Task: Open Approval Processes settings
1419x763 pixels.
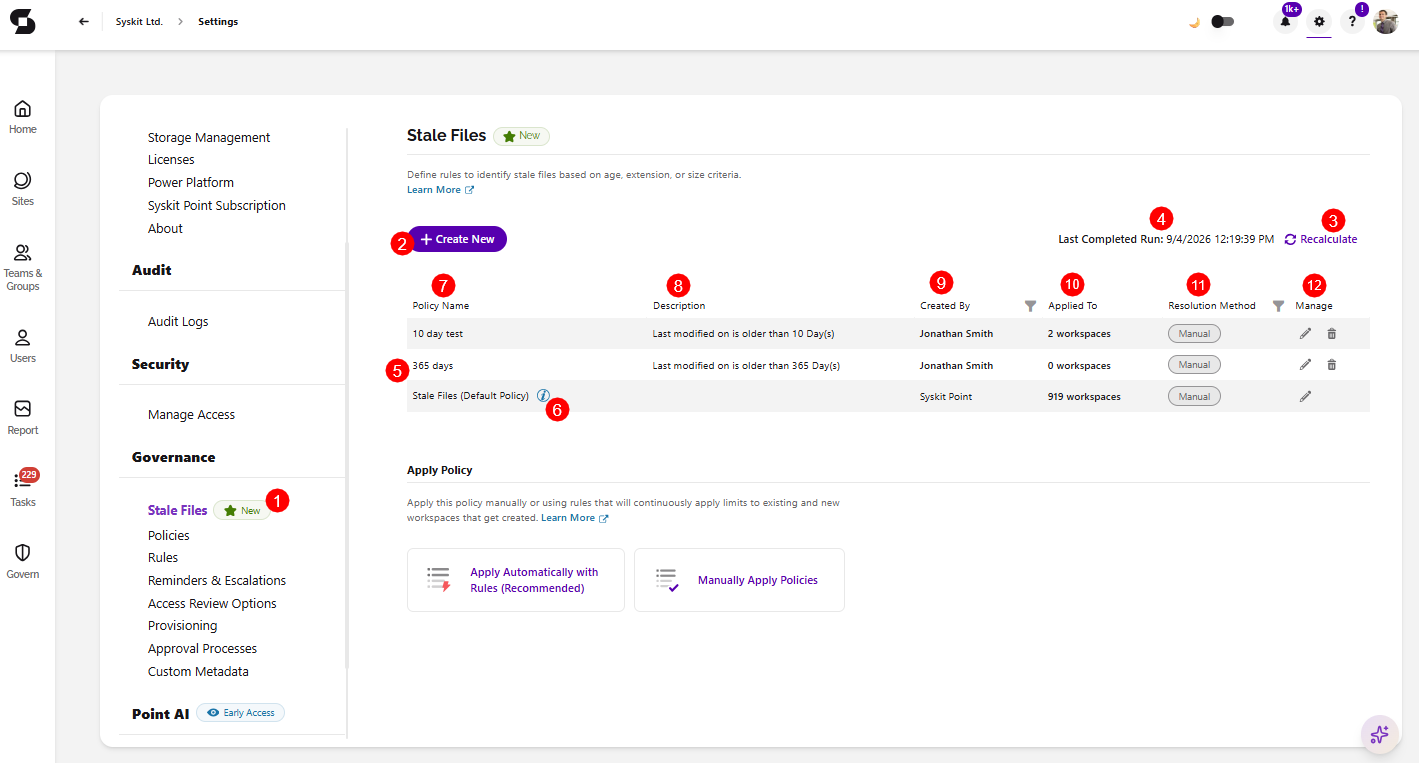Action: pos(202,648)
